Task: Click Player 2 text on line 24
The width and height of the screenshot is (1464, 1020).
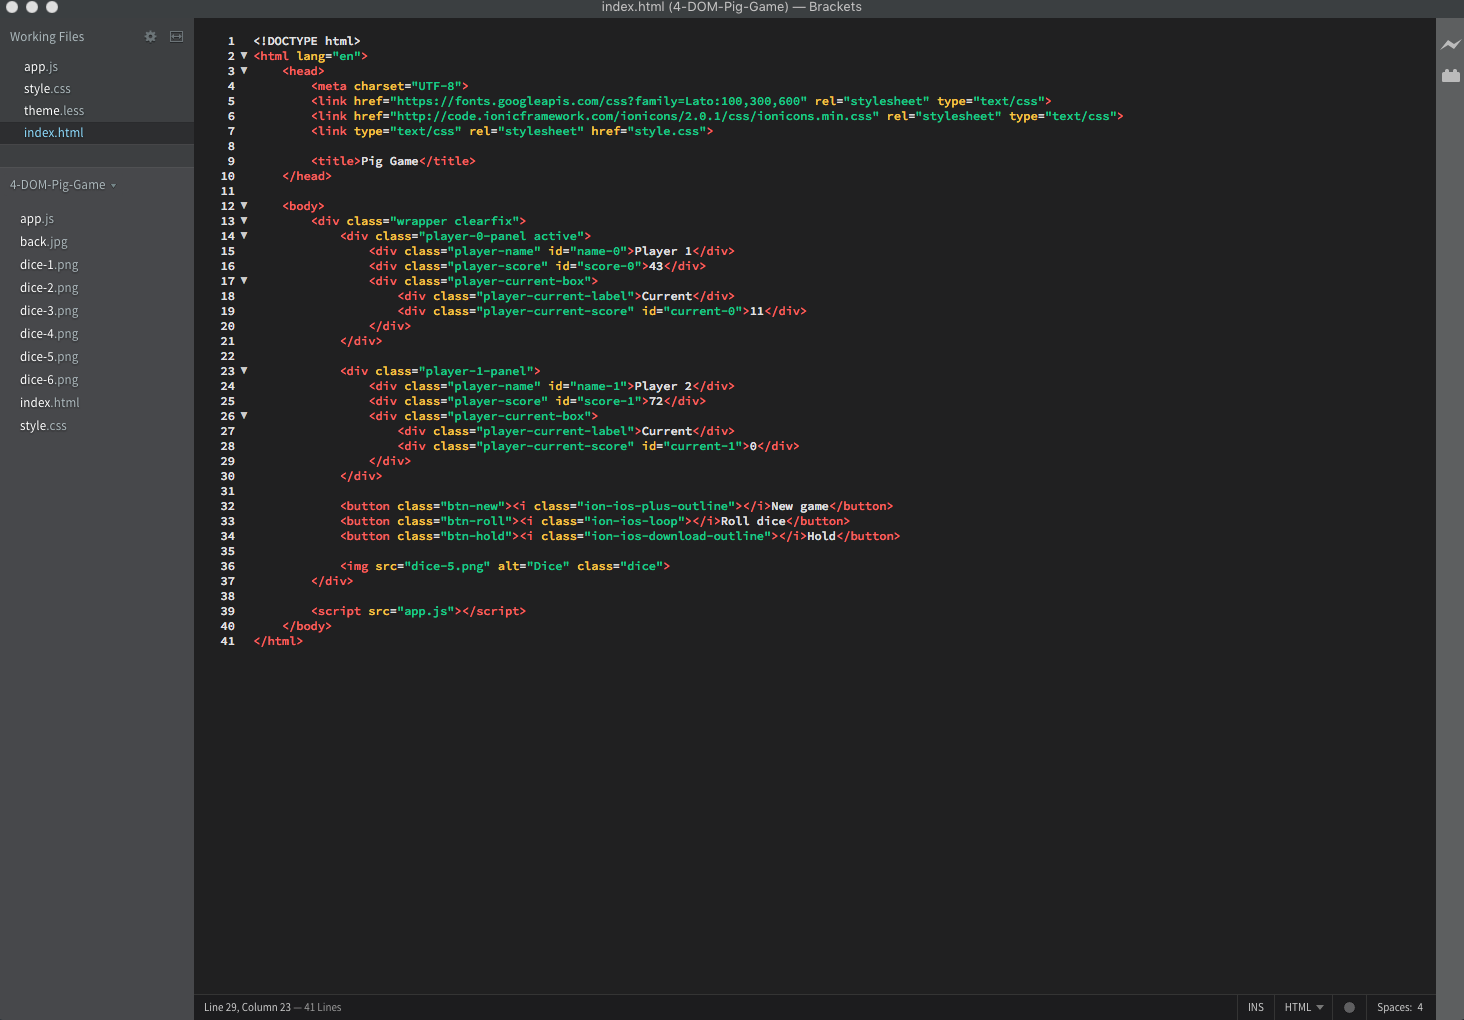Action: click(663, 386)
